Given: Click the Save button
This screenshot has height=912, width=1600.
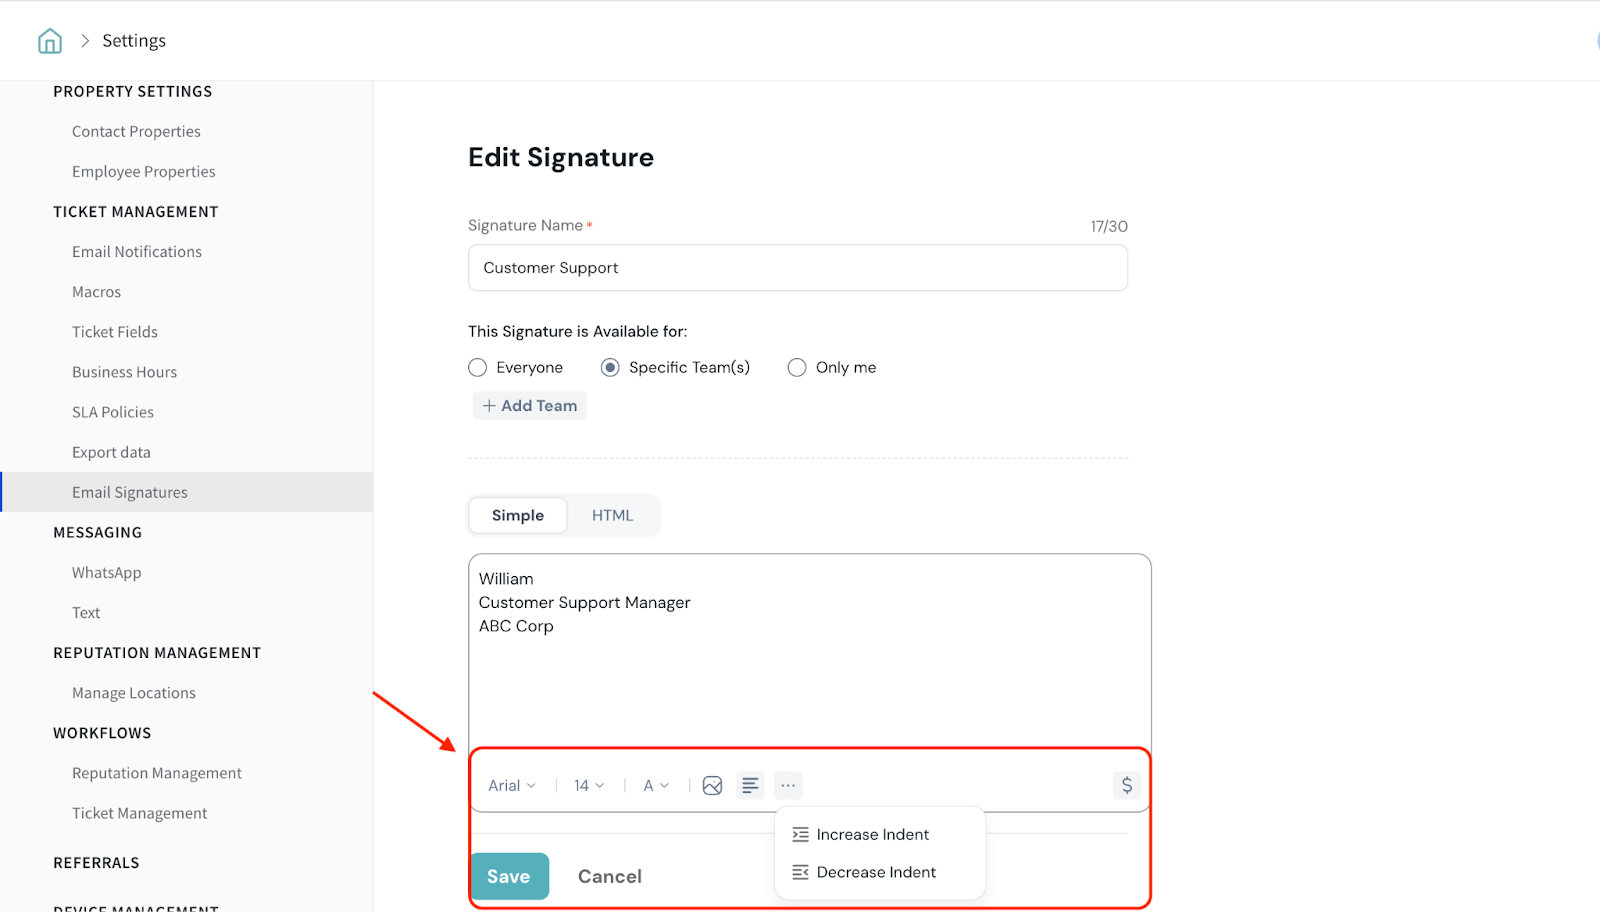Looking at the screenshot, I should (x=509, y=877).
